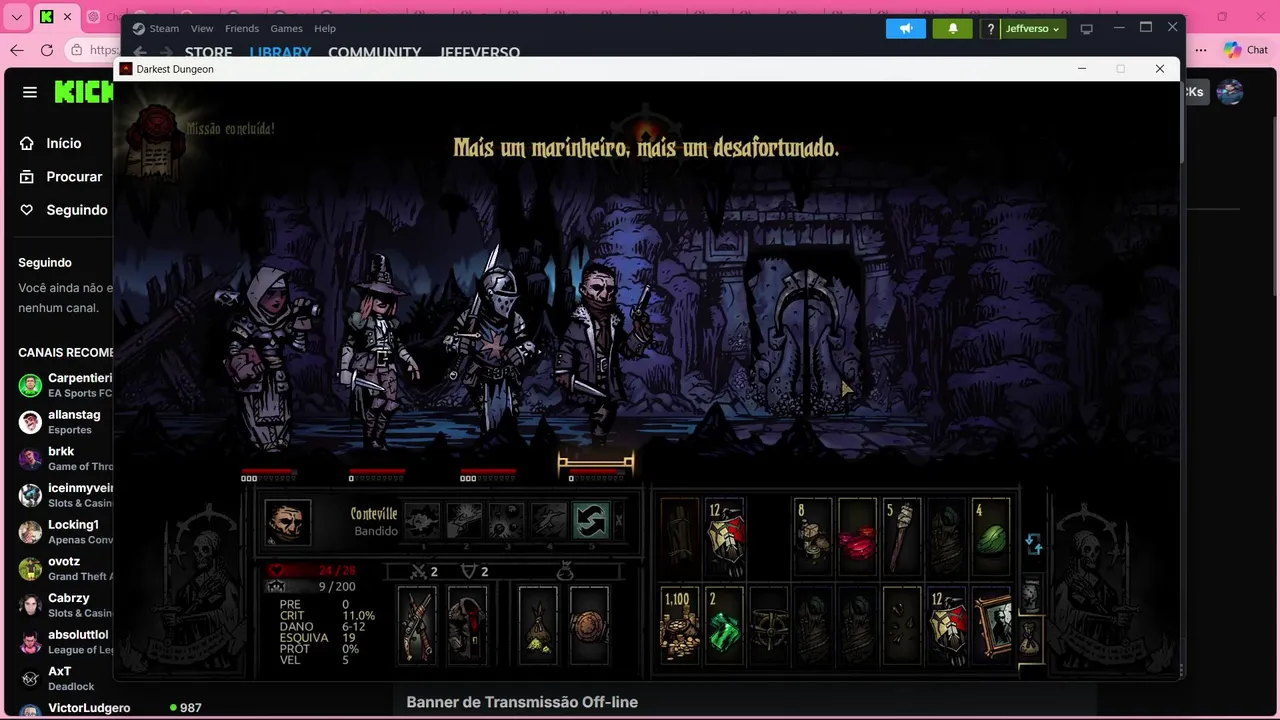Open the brkk recommended channel
The height and width of the screenshot is (720, 1280).
tap(65, 458)
